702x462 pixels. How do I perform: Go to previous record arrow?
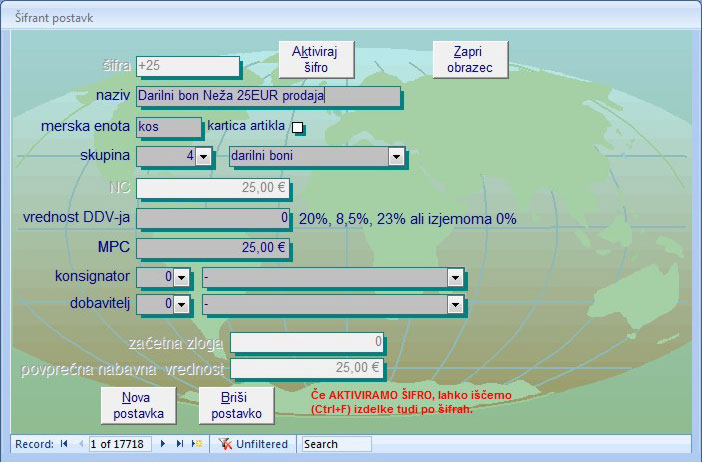coord(81,444)
